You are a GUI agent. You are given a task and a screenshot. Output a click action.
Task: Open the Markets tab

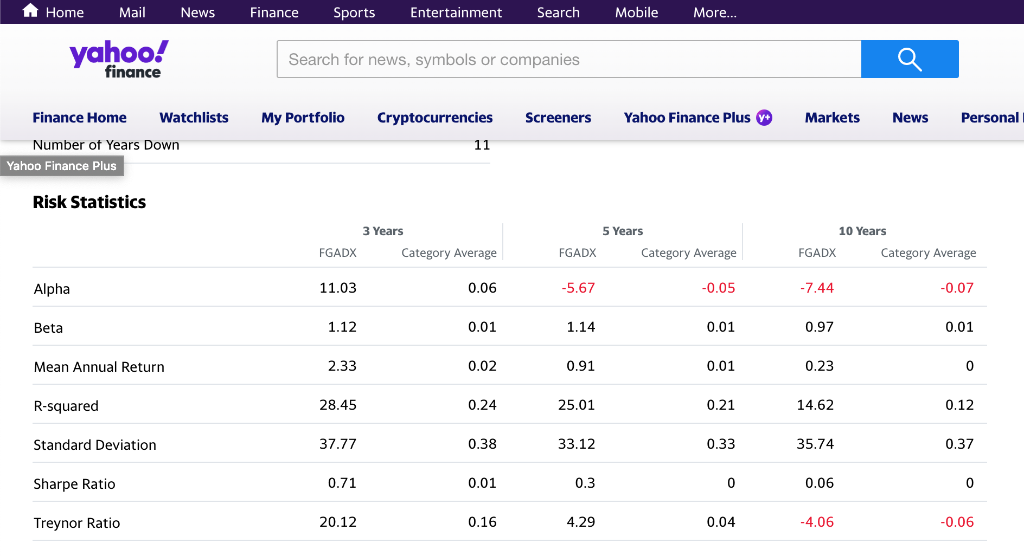click(x=832, y=118)
